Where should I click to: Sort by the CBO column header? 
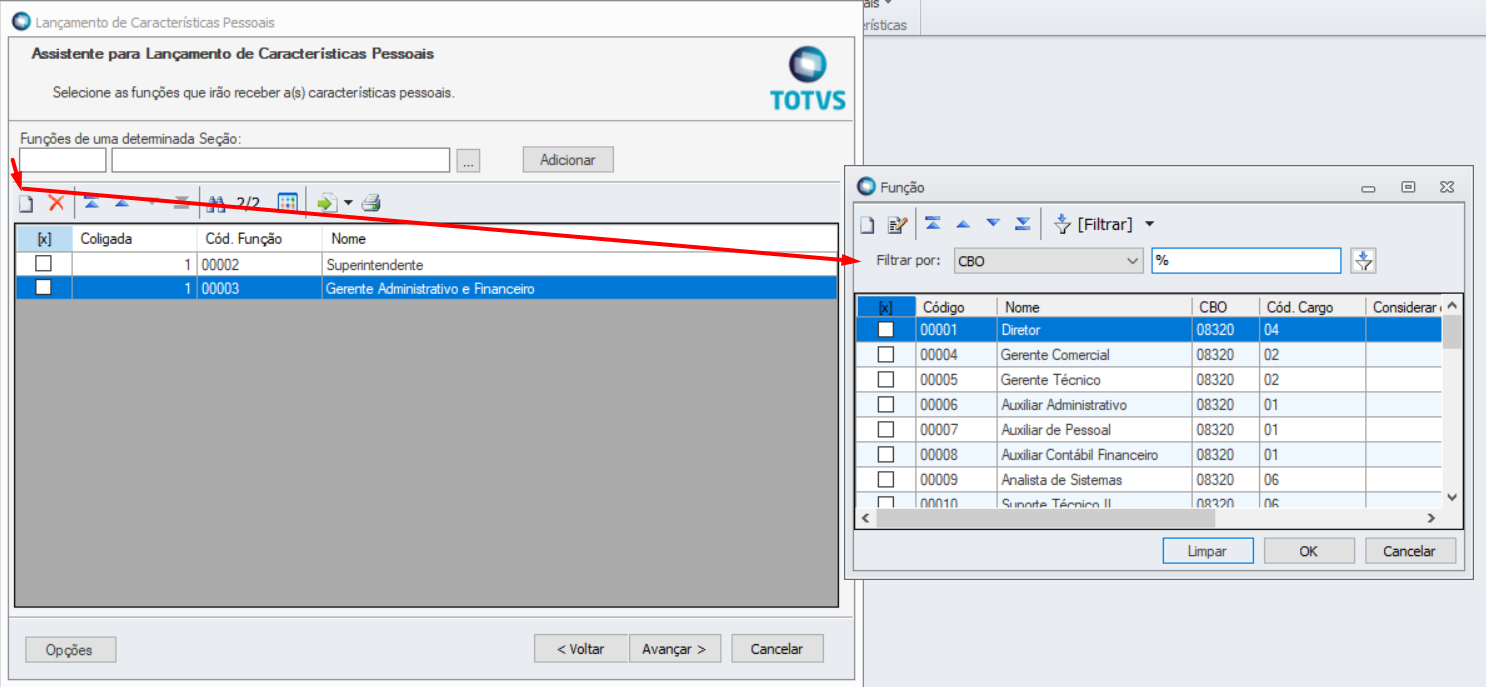pyautogui.click(x=1226, y=307)
